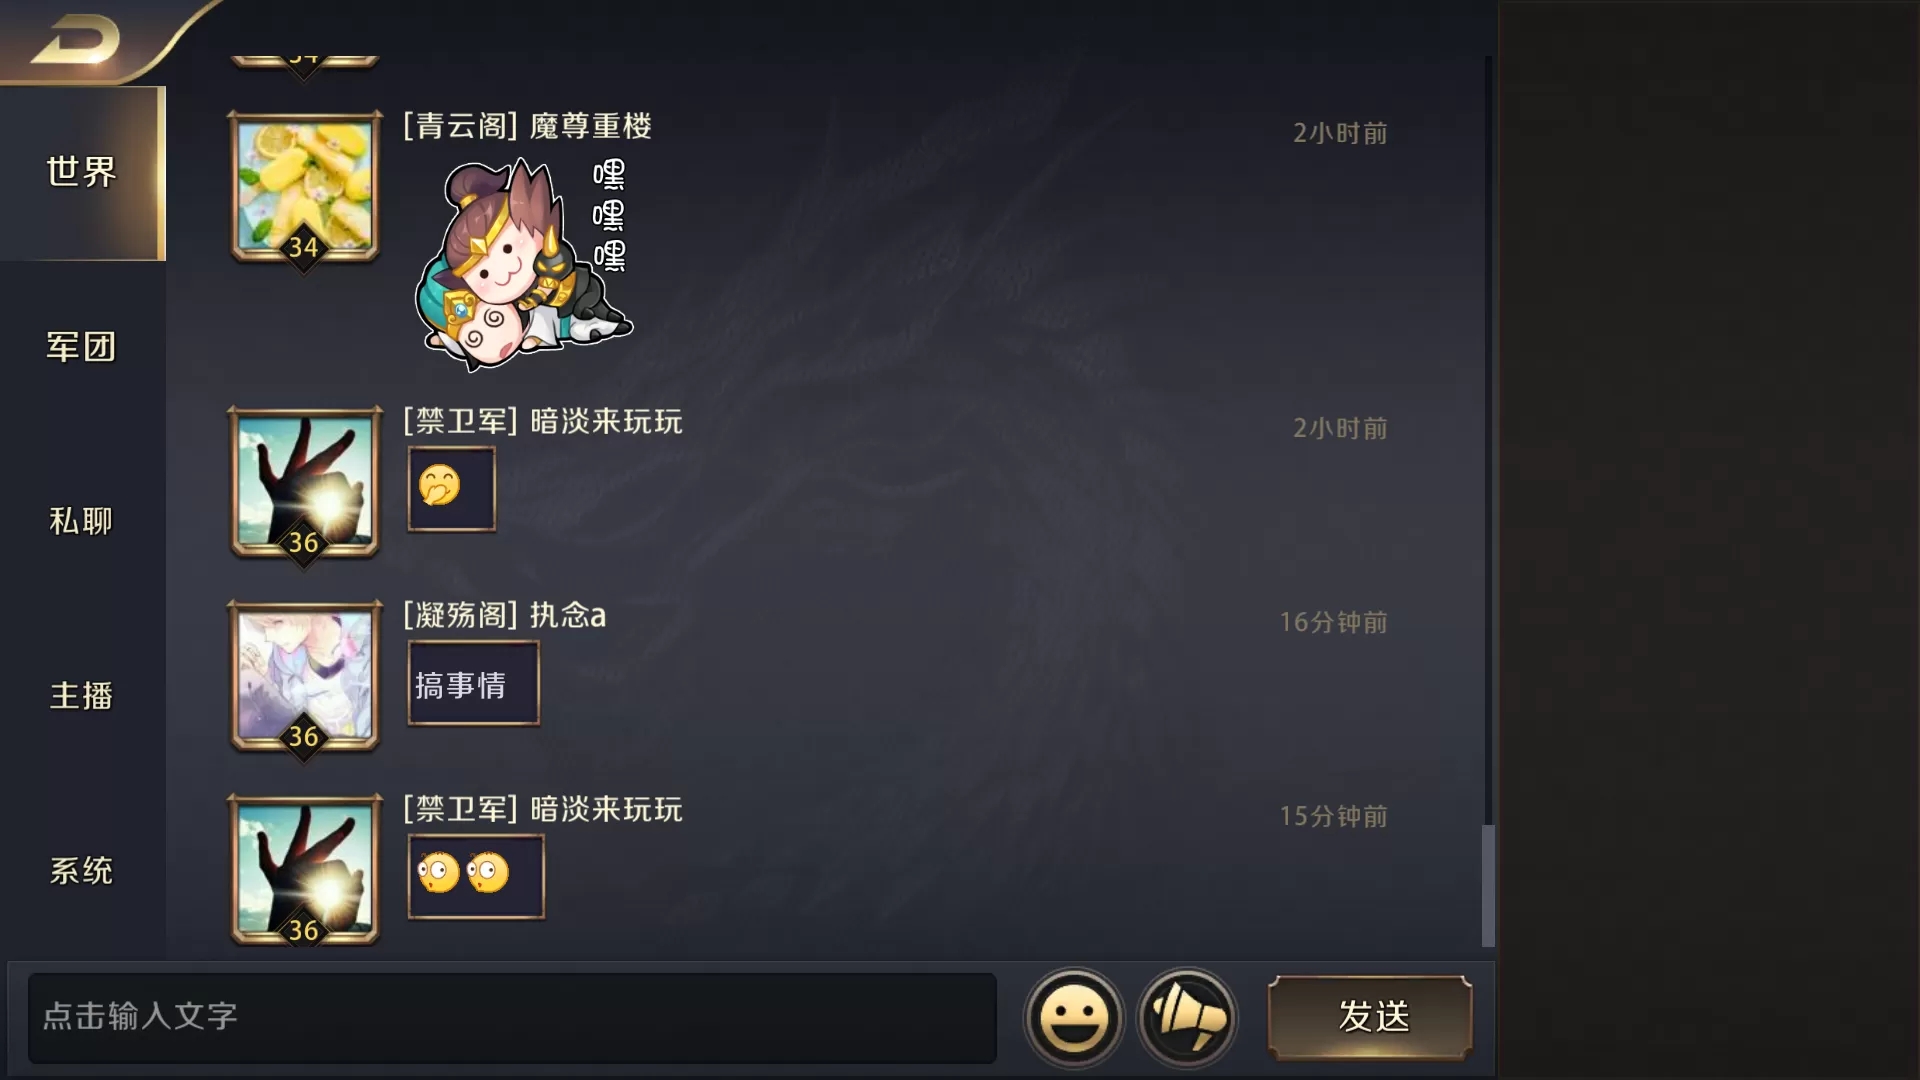The height and width of the screenshot is (1080, 1920).
Task: Switch to the 军团 channel tab
Action: pyautogui.click(x=82, y=347)
